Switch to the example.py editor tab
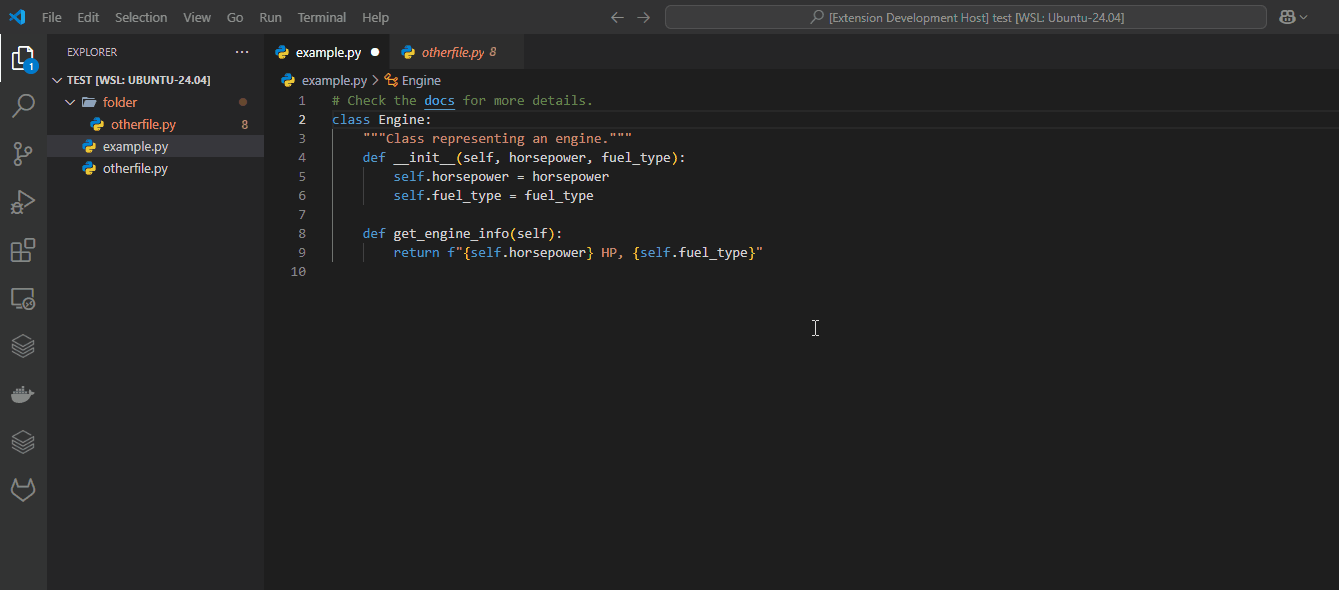The width and height of the screenshot is (1339, 590). click(x=327, y=52)
